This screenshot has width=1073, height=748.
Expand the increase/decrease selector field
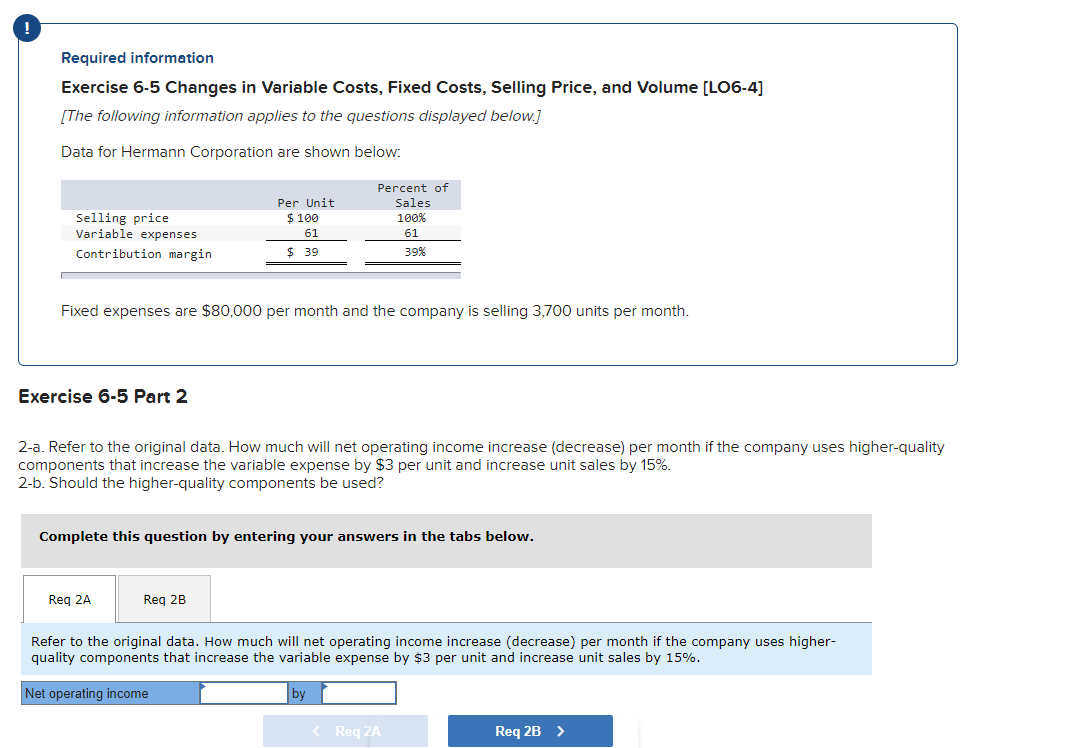pos(360,692)
